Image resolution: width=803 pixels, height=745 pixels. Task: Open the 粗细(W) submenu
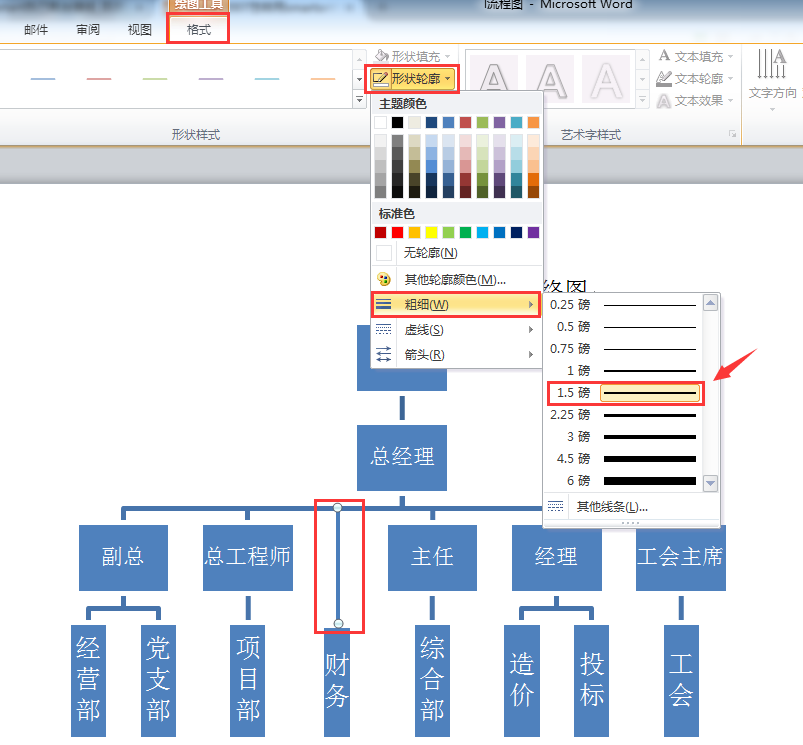pyautogui.click(x=456, y=305)
